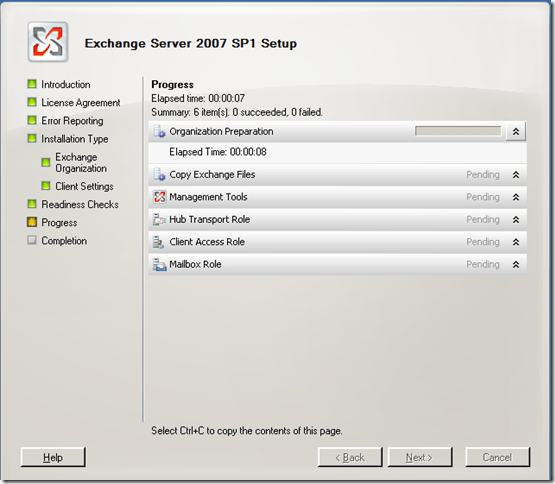The height and width of the screenshot is (484, 555).
Task: Click the Mailbox Role row title
Action: (195, 264)
